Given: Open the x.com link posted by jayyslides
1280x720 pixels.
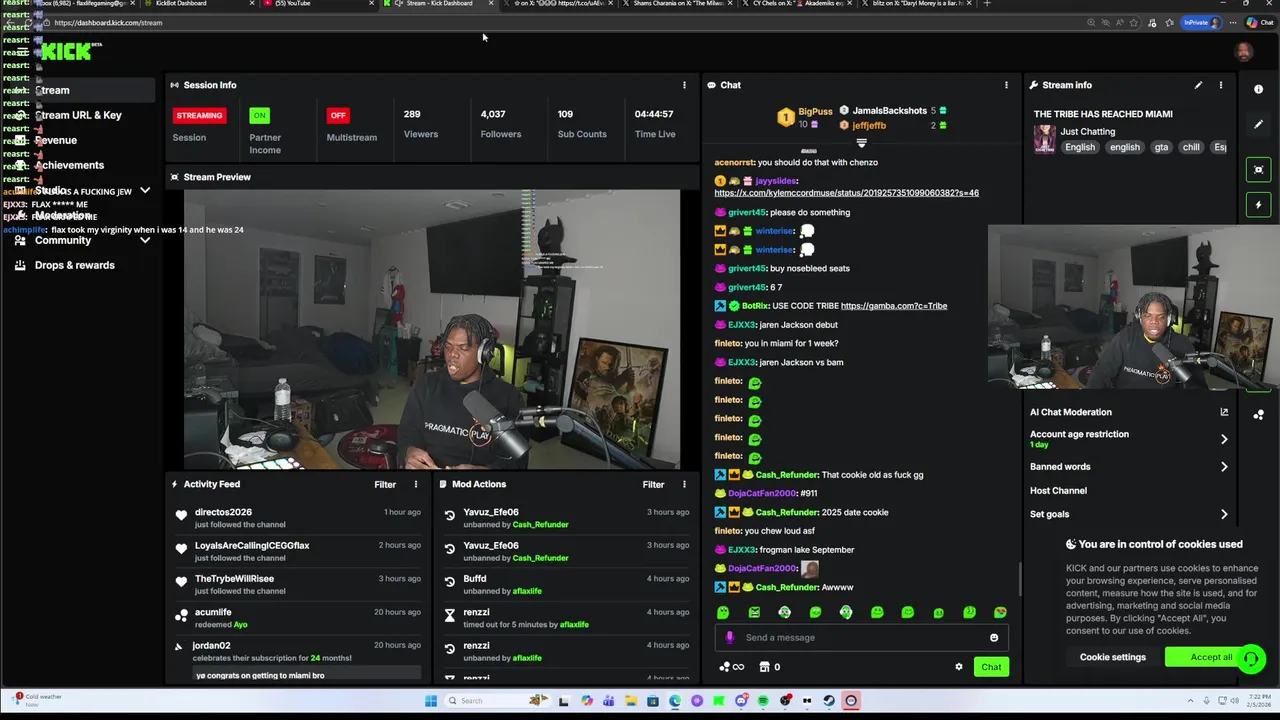Looking at the screenshot, I should 846,193.
